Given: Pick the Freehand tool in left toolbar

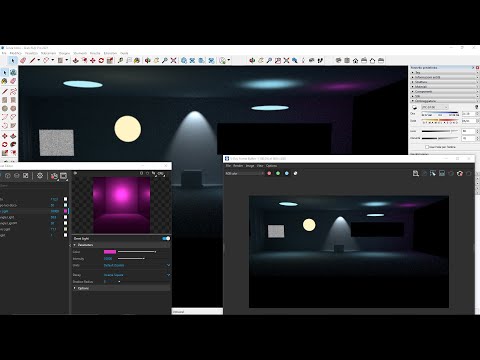Looking at the screenshot, I should (13, 91).
